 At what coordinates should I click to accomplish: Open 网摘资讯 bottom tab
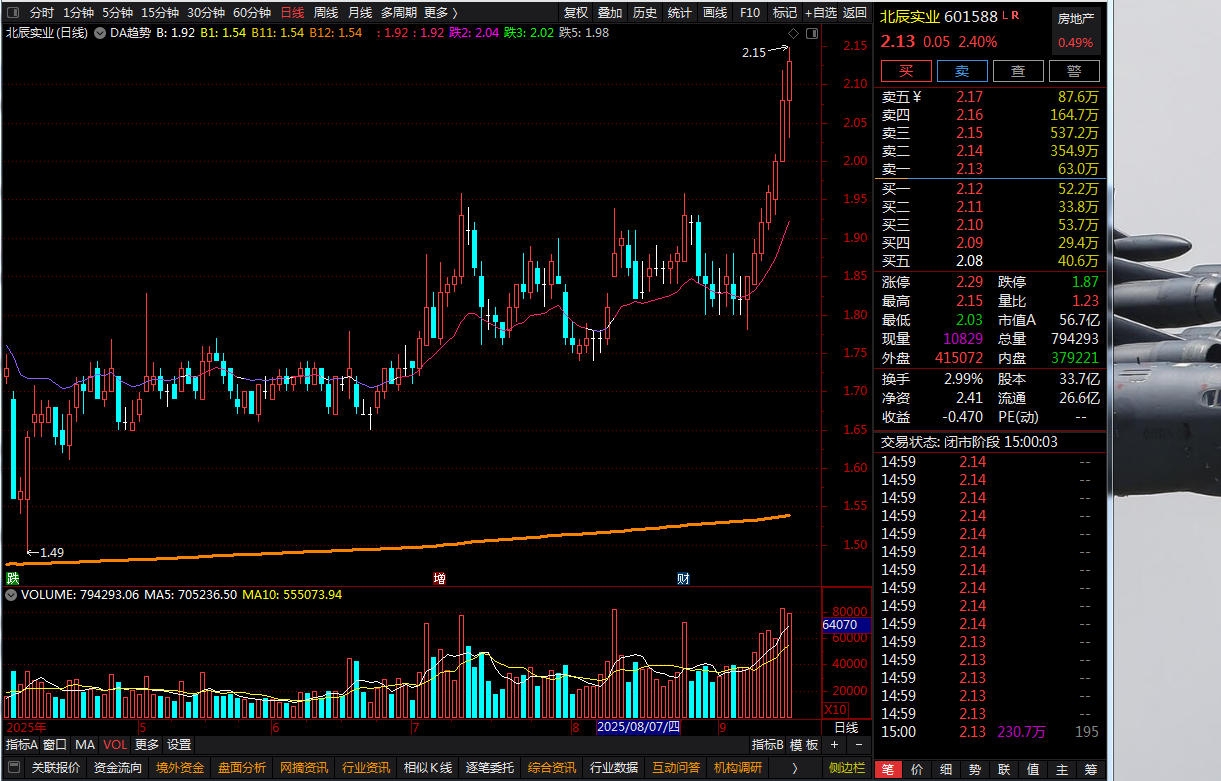(304, 768)
